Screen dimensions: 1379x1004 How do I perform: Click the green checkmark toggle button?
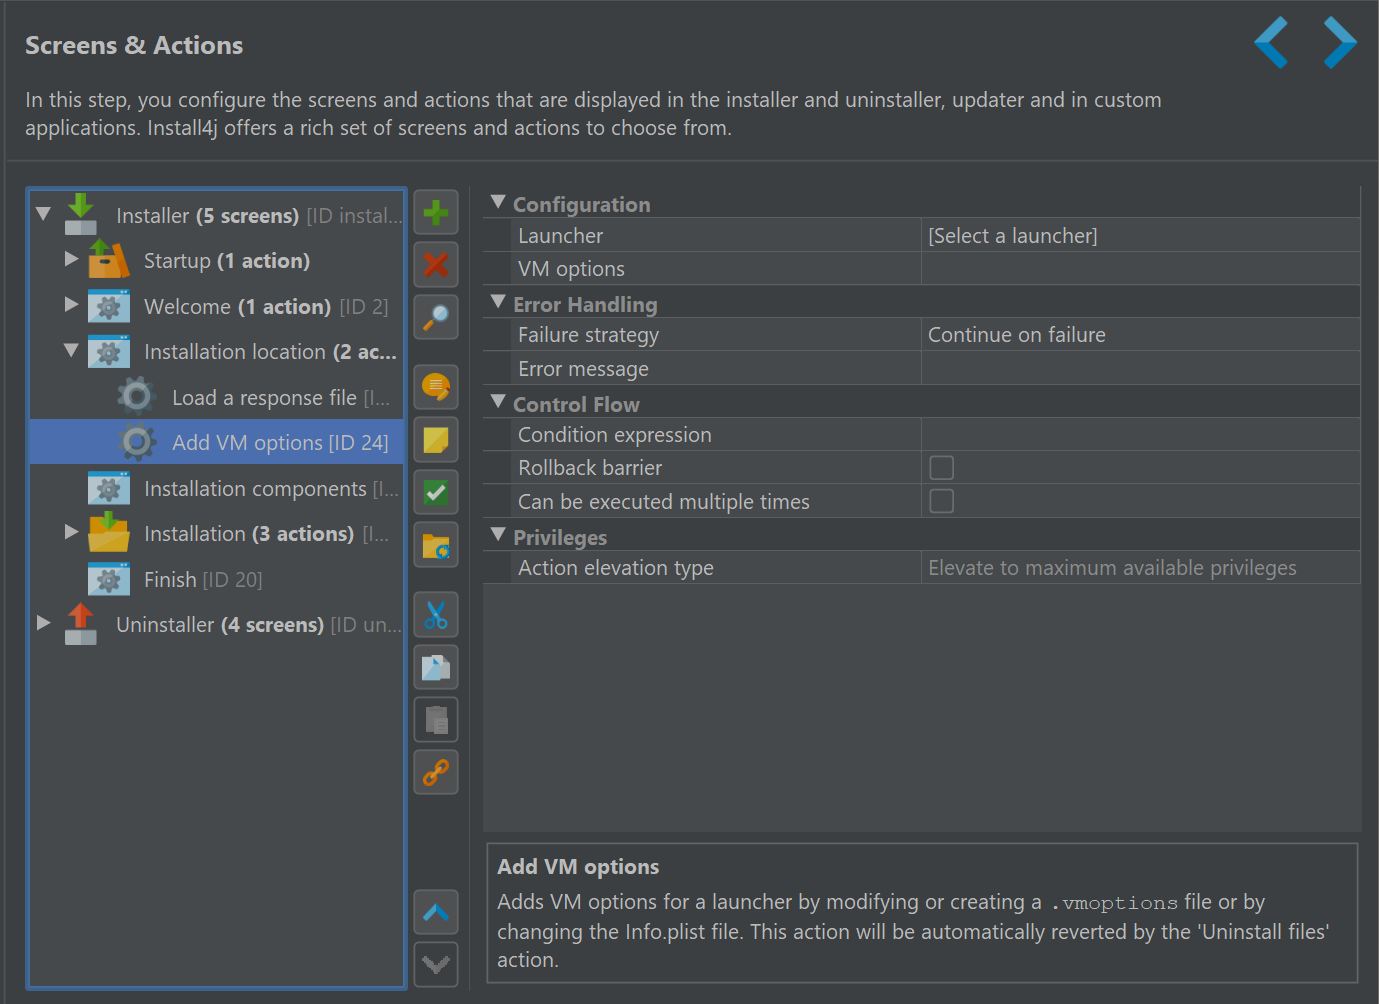click(x=436, y=492)
